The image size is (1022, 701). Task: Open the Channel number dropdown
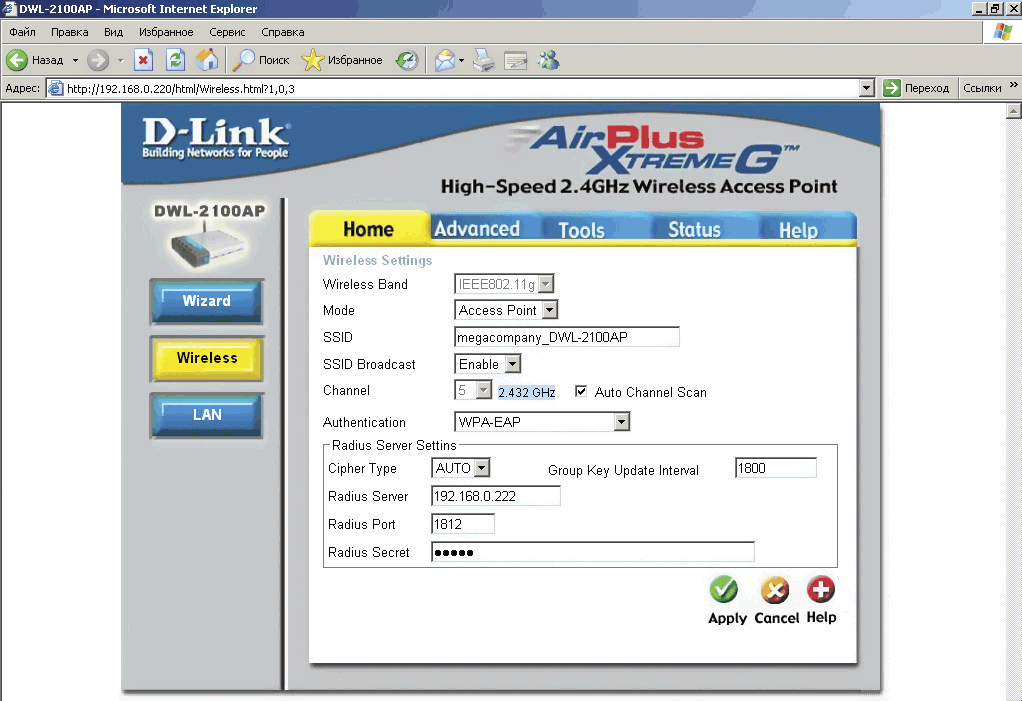point(473,390)
